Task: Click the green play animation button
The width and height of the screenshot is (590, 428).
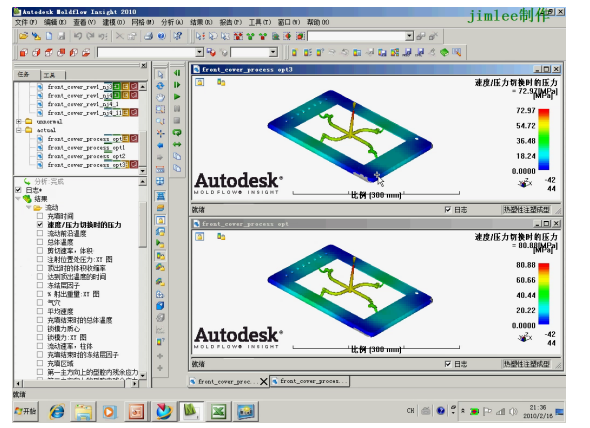Action: 177,97
